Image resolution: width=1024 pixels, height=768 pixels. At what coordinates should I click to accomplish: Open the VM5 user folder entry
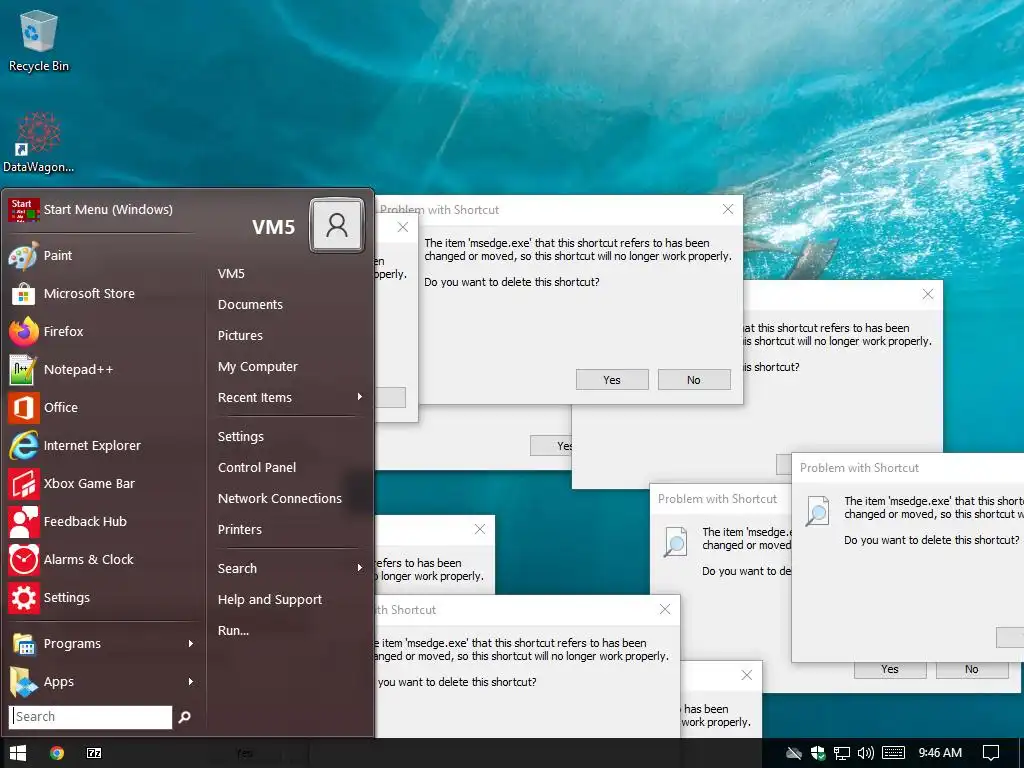coord(231,274)
